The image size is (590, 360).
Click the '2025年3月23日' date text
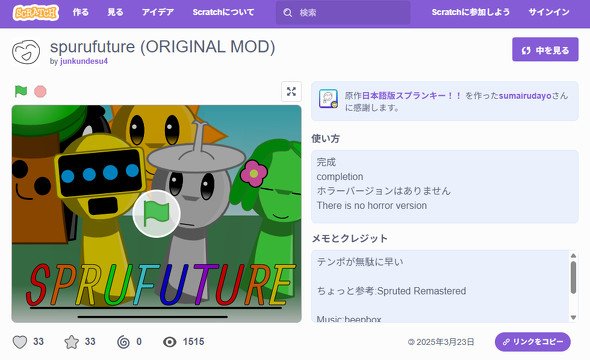click(445, 342)
